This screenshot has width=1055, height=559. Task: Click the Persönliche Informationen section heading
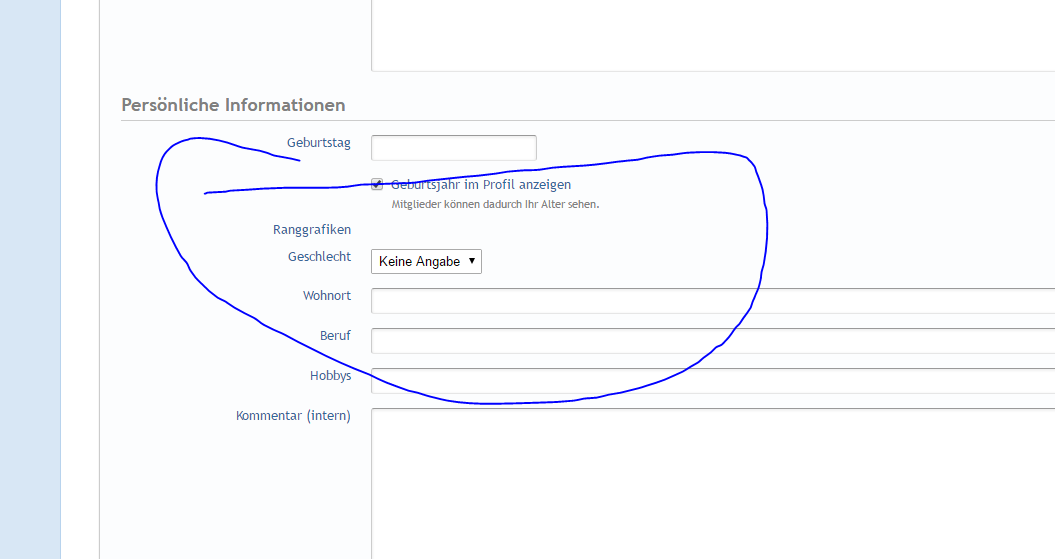[233, 105]
